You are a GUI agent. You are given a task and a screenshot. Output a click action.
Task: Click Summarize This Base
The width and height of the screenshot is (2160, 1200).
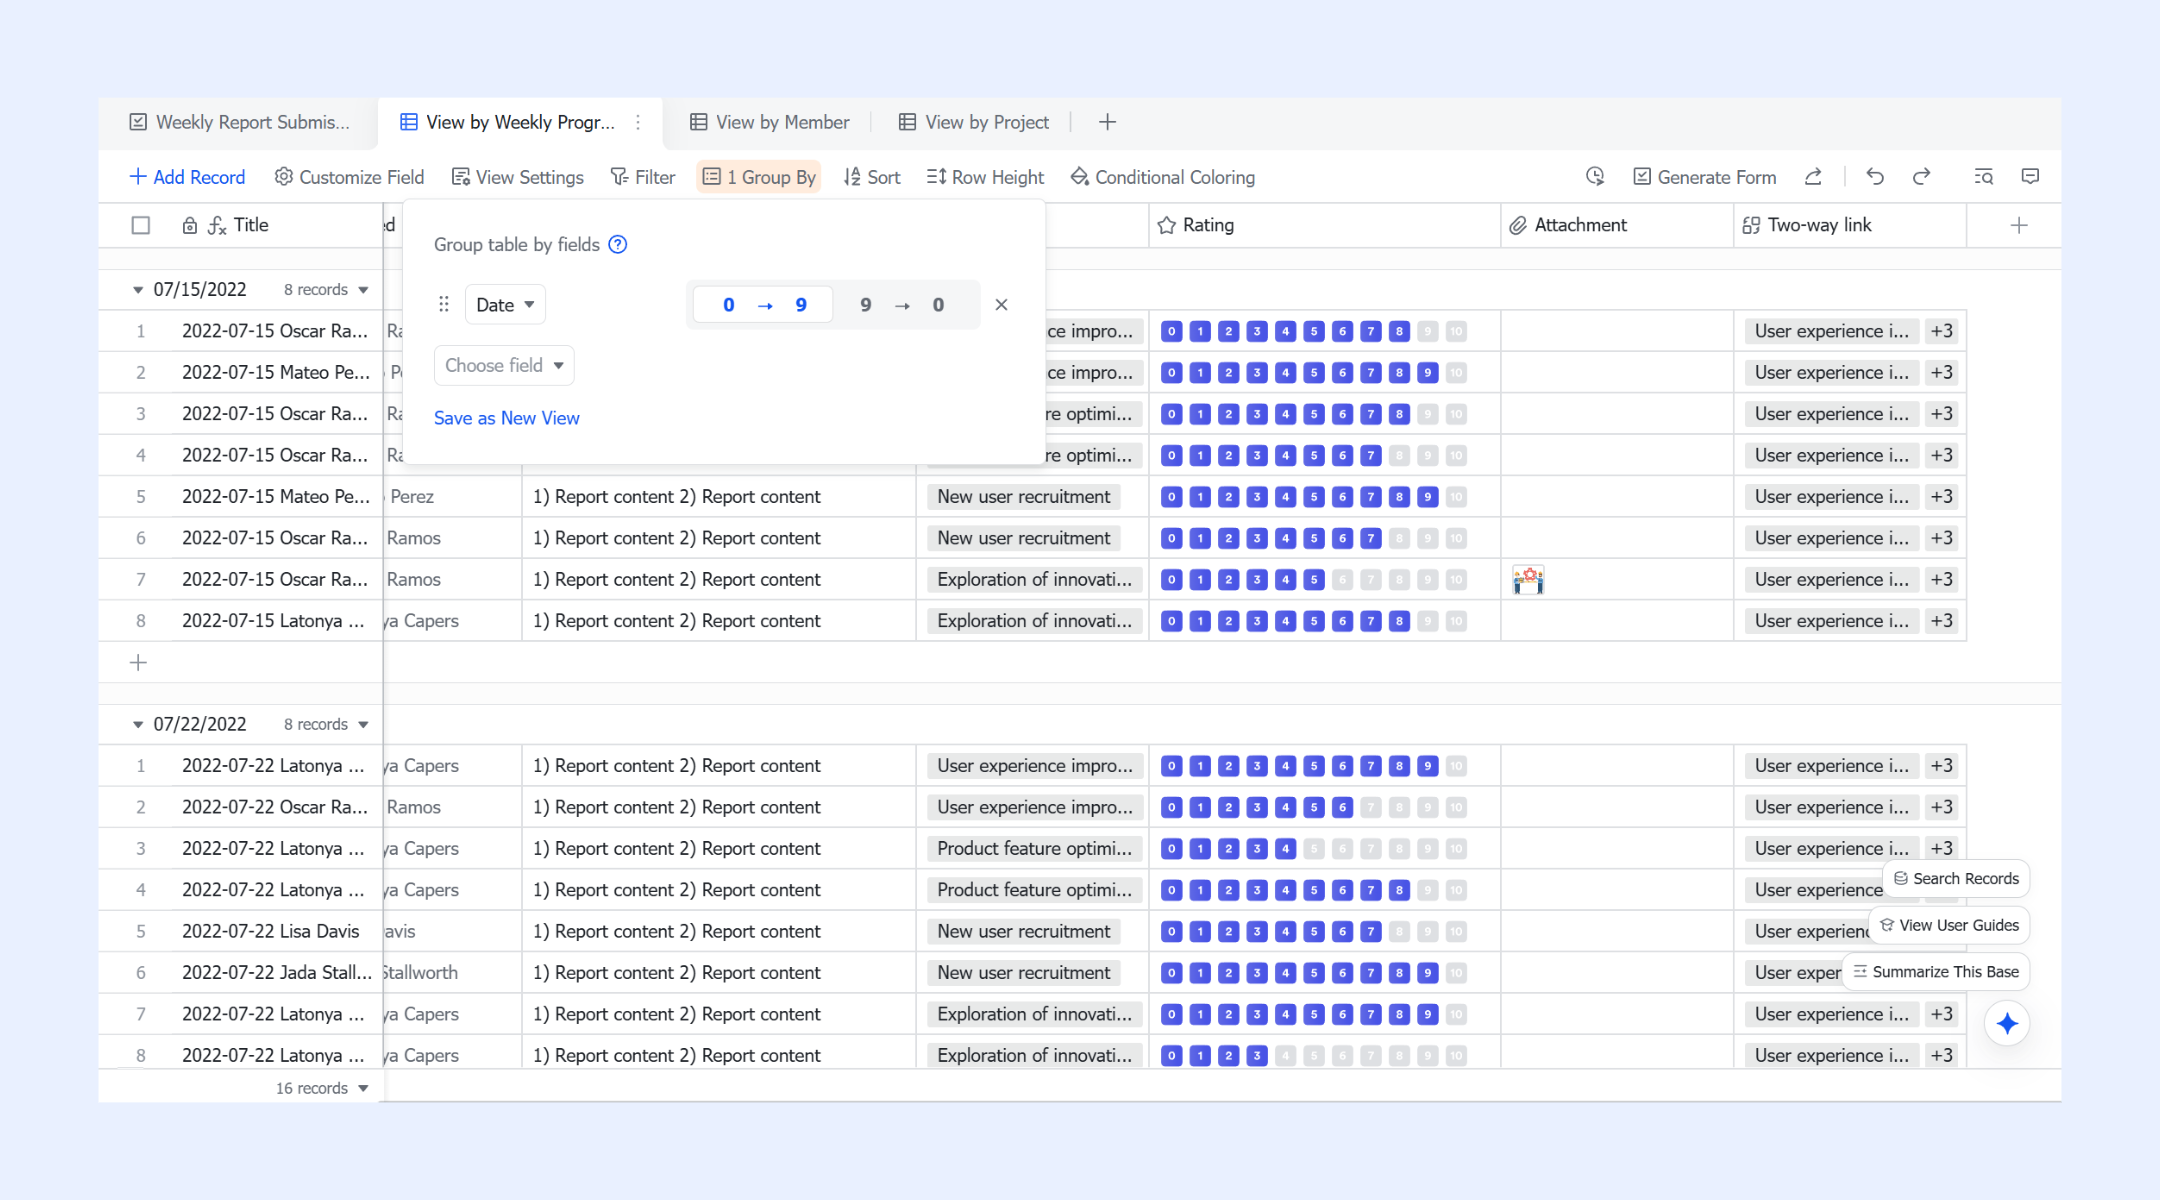(1936, 971)
